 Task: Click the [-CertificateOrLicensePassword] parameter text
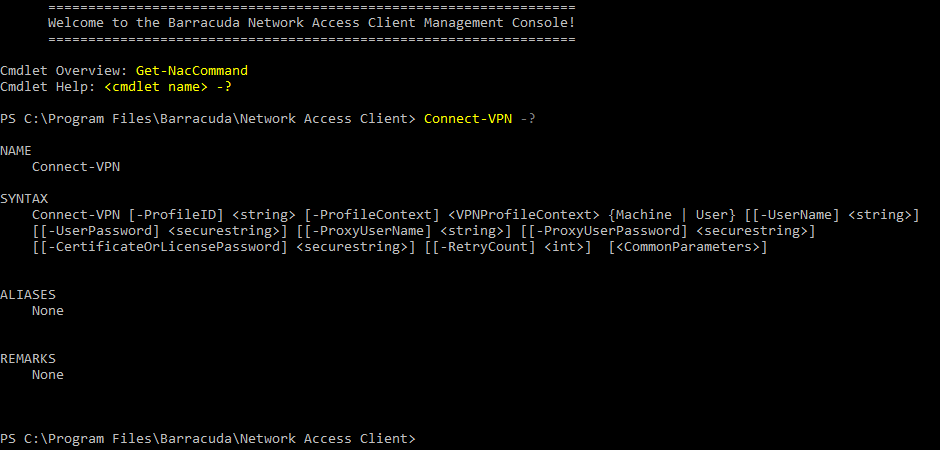click(164, 247)
